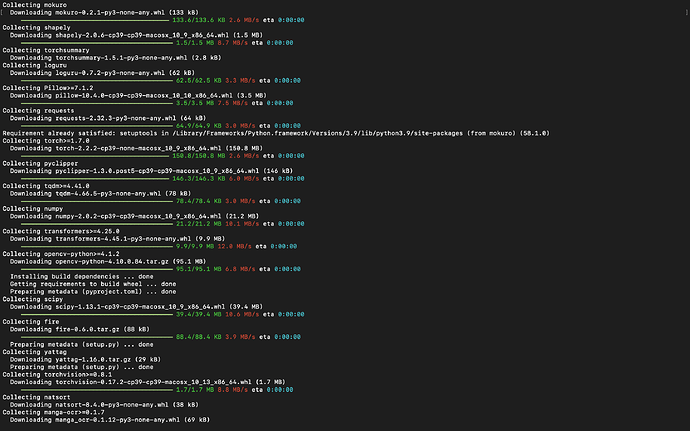Select the loguru-0.7.2 wheel download line

pyautogui.click(x=103, y=73)
